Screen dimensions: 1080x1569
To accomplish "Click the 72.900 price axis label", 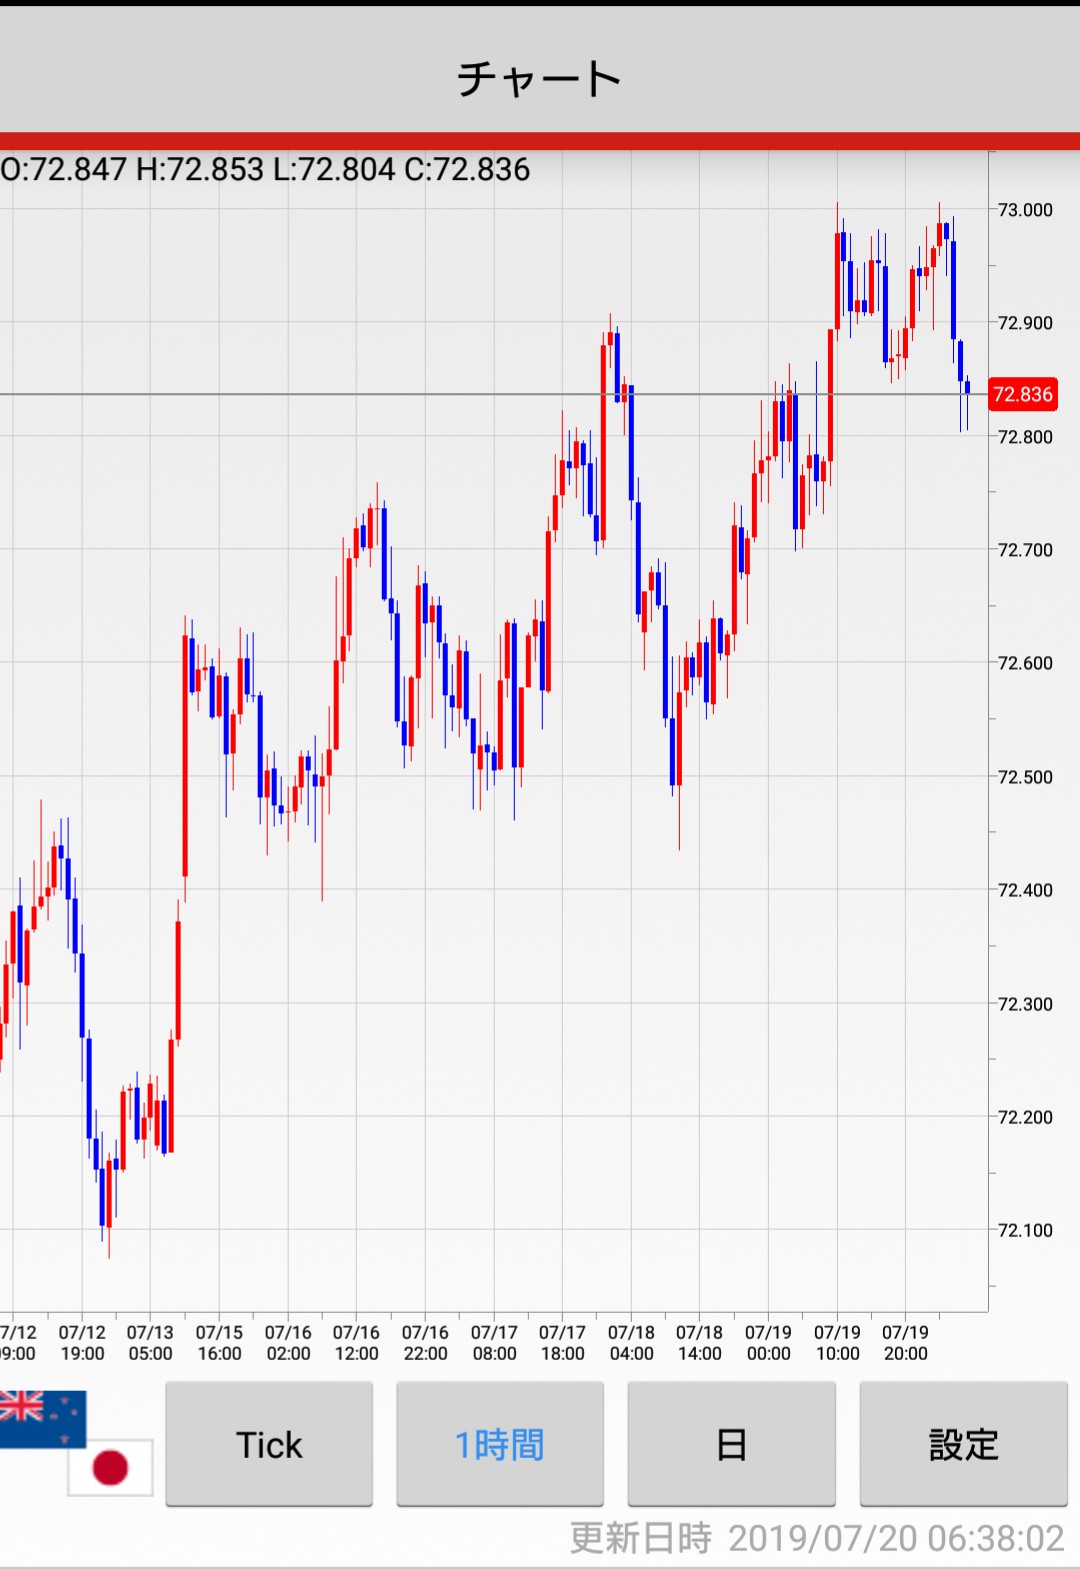I will tap(1025, 323).
